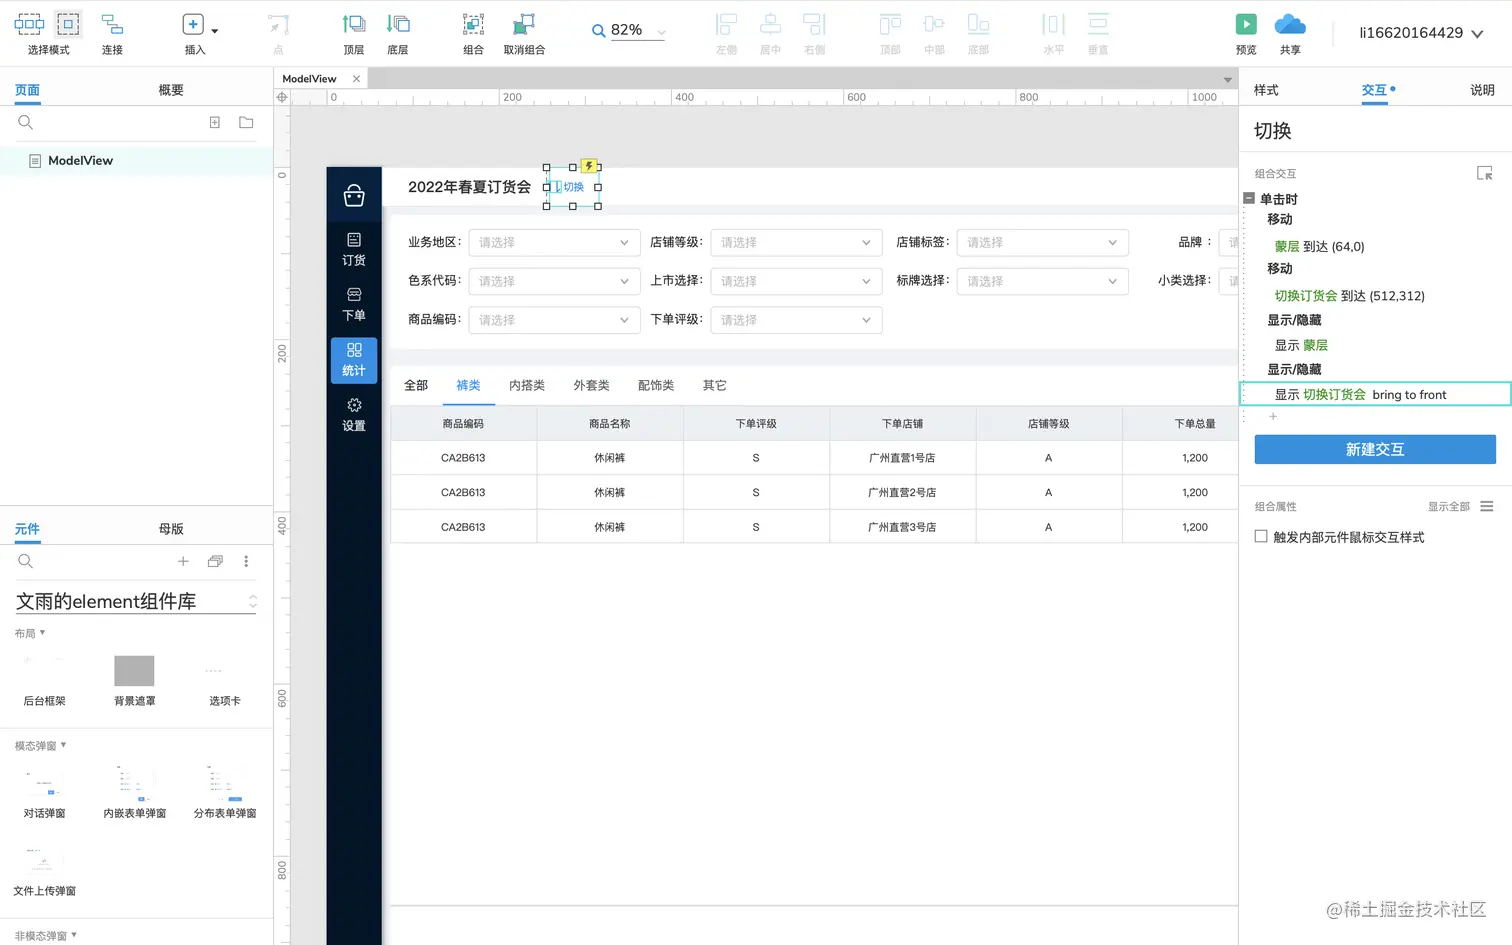Open the 业务地区 dropdown
Screen dimensions: 1512x945
tap(554, 242)
